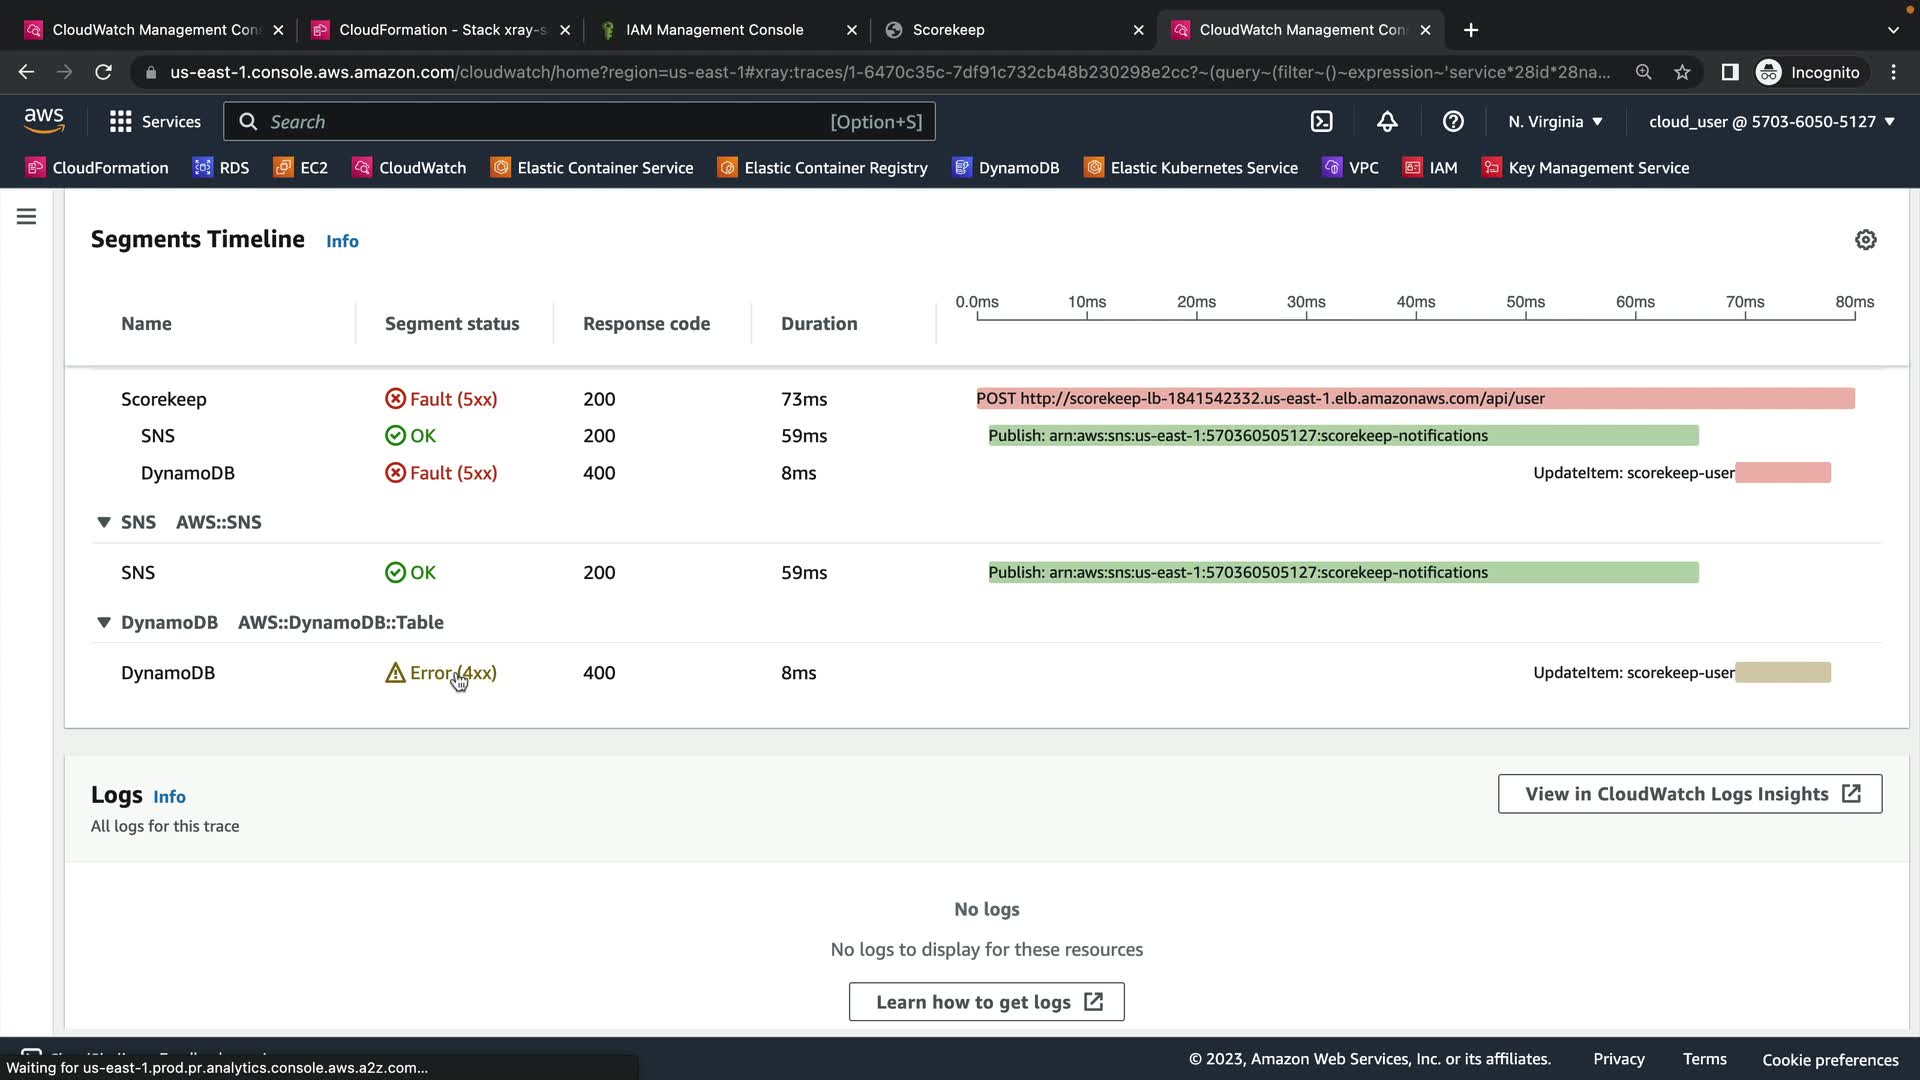Open Segments Timeline settings gear
Image resolution: width=1920 pixels, height=1080 pixels.
coord(1865,240)
